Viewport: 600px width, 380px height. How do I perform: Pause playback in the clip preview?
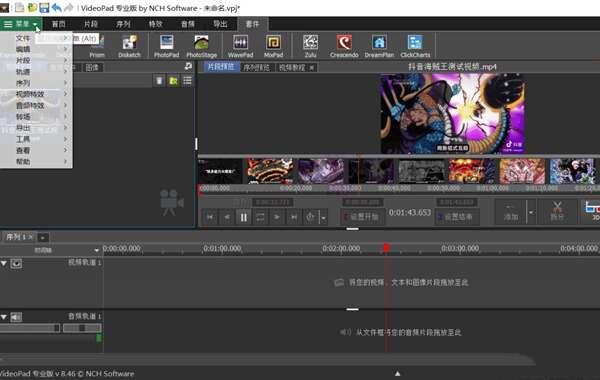click(x=243, y=217)
